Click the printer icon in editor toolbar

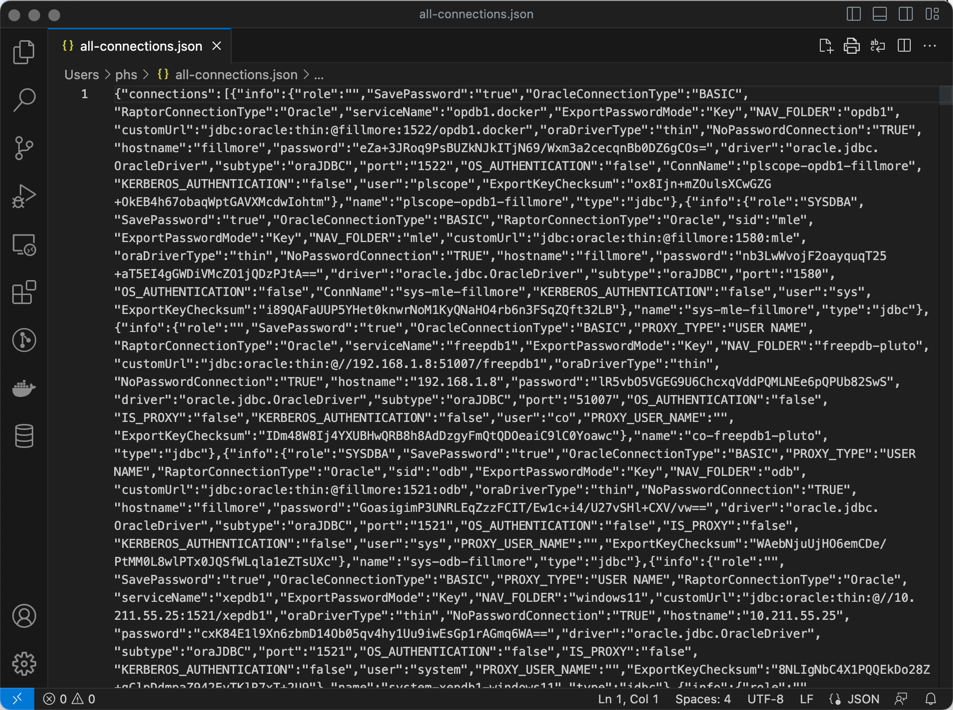(851, 46)
